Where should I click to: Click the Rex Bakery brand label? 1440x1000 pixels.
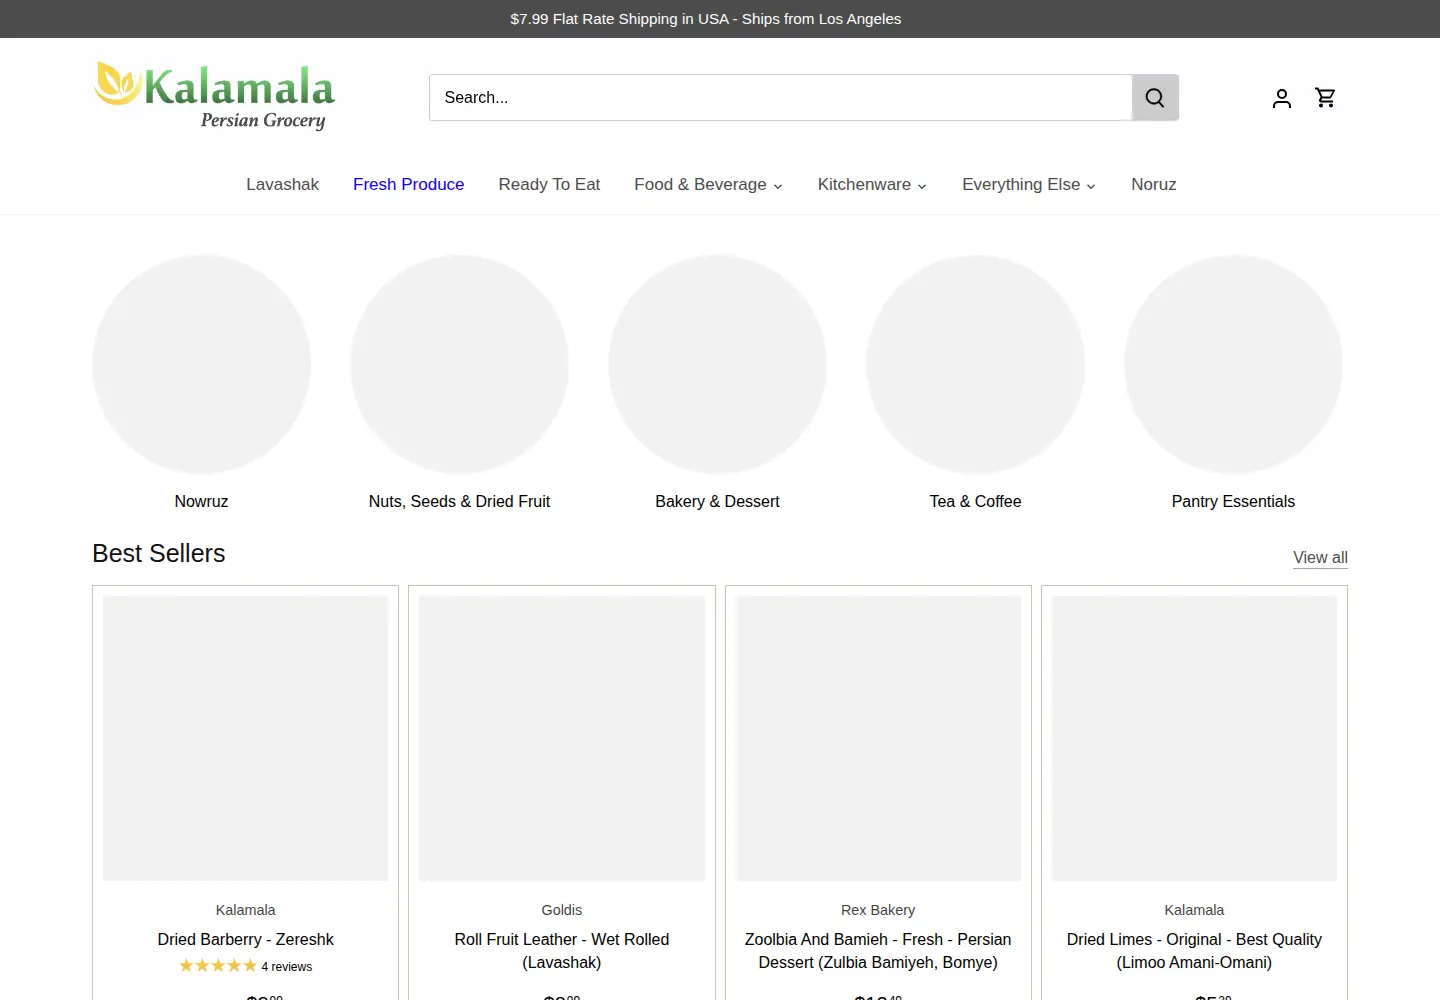pyautogui.click(x=878, y=910)
